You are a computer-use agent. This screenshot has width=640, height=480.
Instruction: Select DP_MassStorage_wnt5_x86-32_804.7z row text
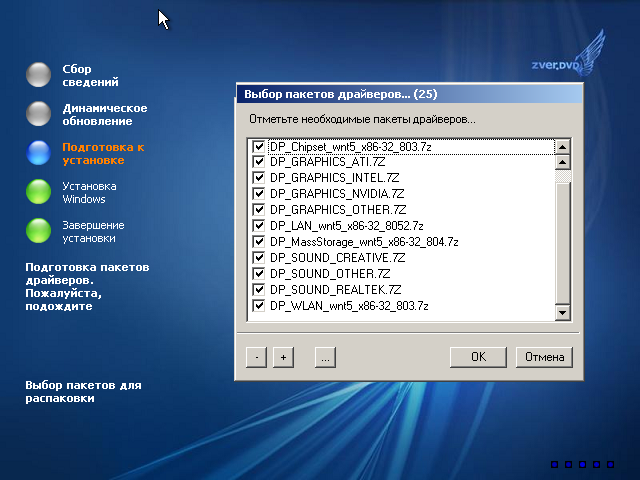(364, 242)
